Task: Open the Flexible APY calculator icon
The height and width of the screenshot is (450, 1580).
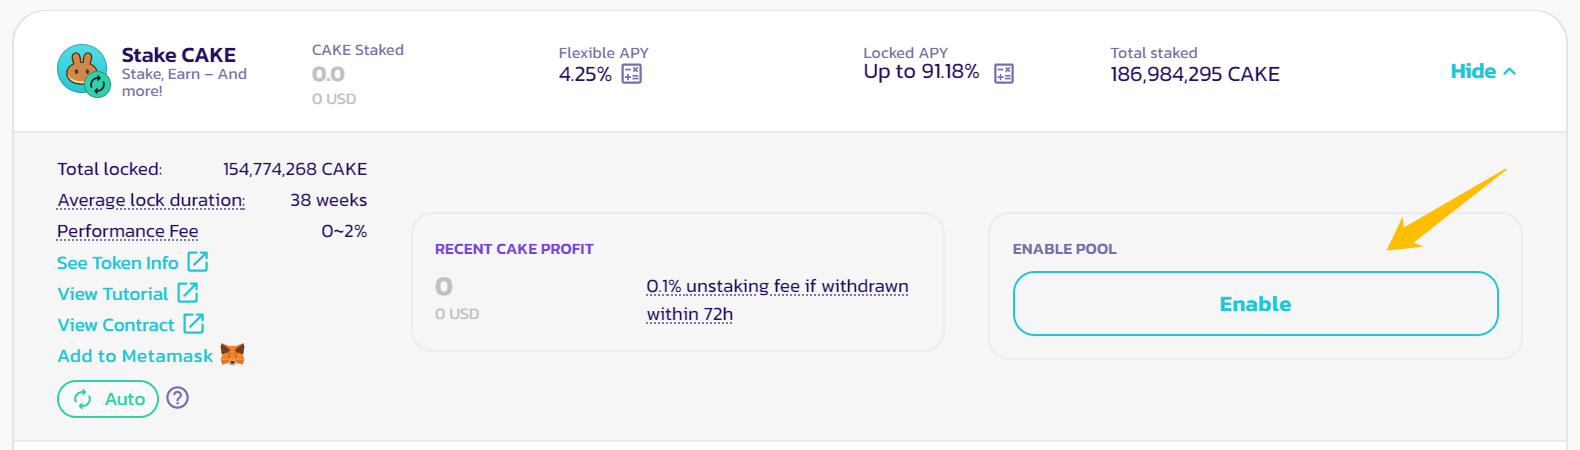Action: (632, 74)
